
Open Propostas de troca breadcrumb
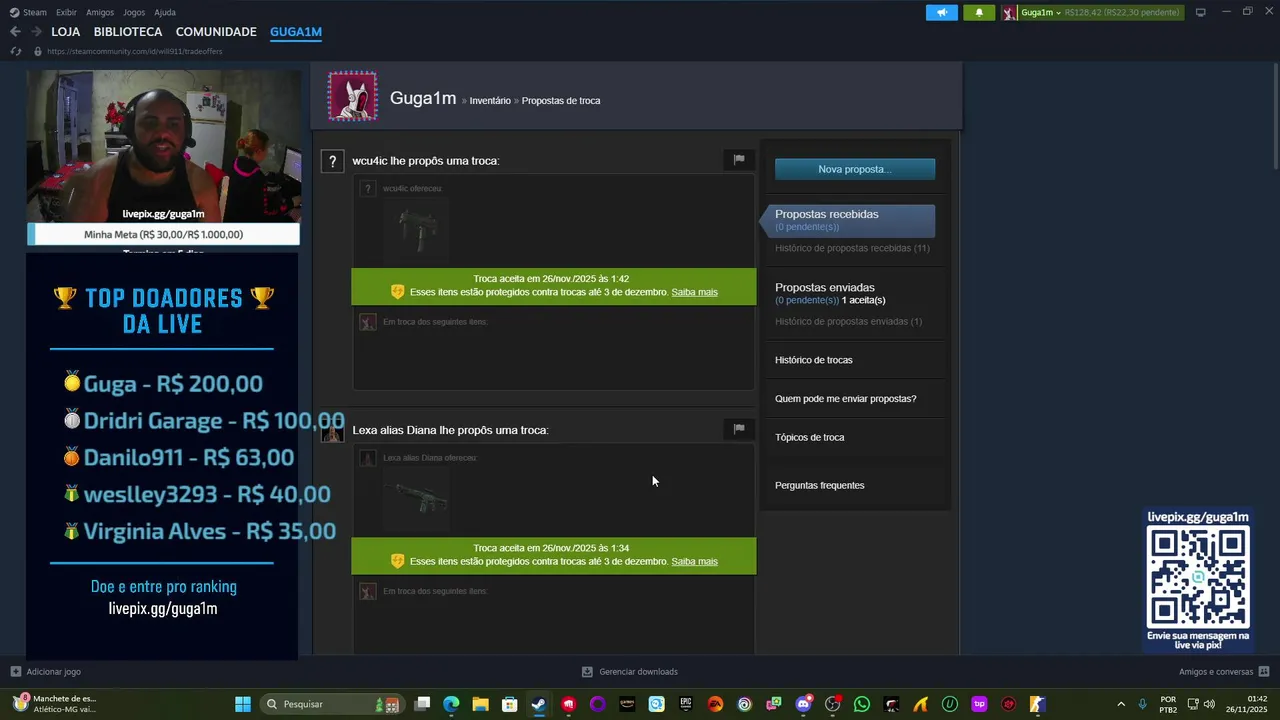click(x=561, y=101)
